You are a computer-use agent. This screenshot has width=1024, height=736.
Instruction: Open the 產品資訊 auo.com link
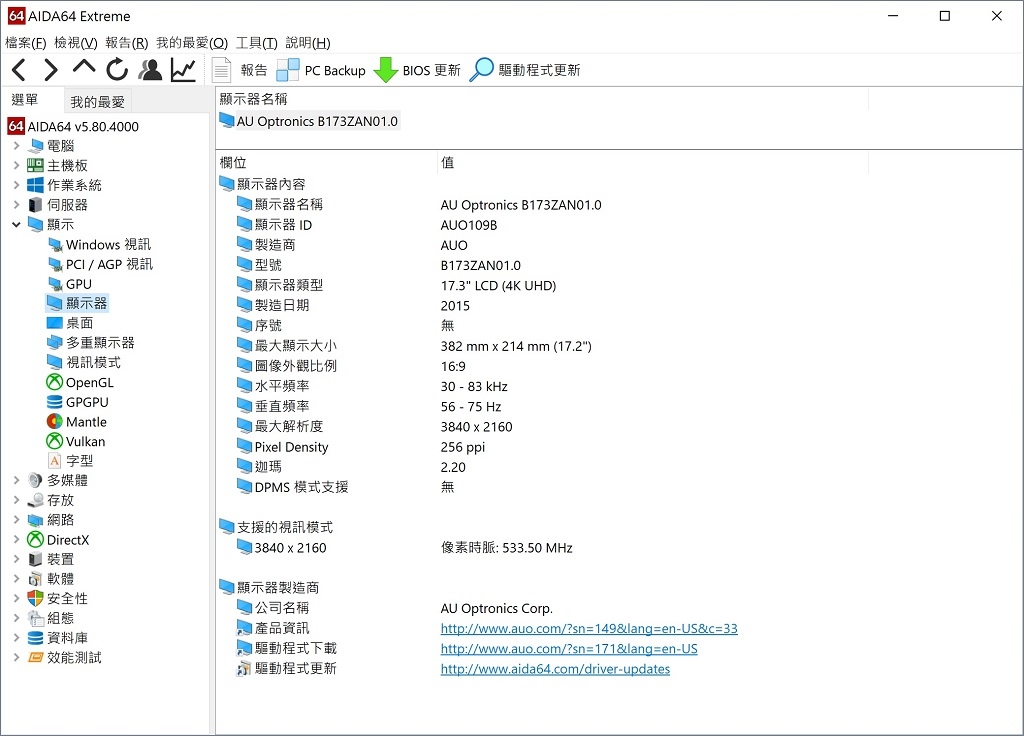[589, 628]
